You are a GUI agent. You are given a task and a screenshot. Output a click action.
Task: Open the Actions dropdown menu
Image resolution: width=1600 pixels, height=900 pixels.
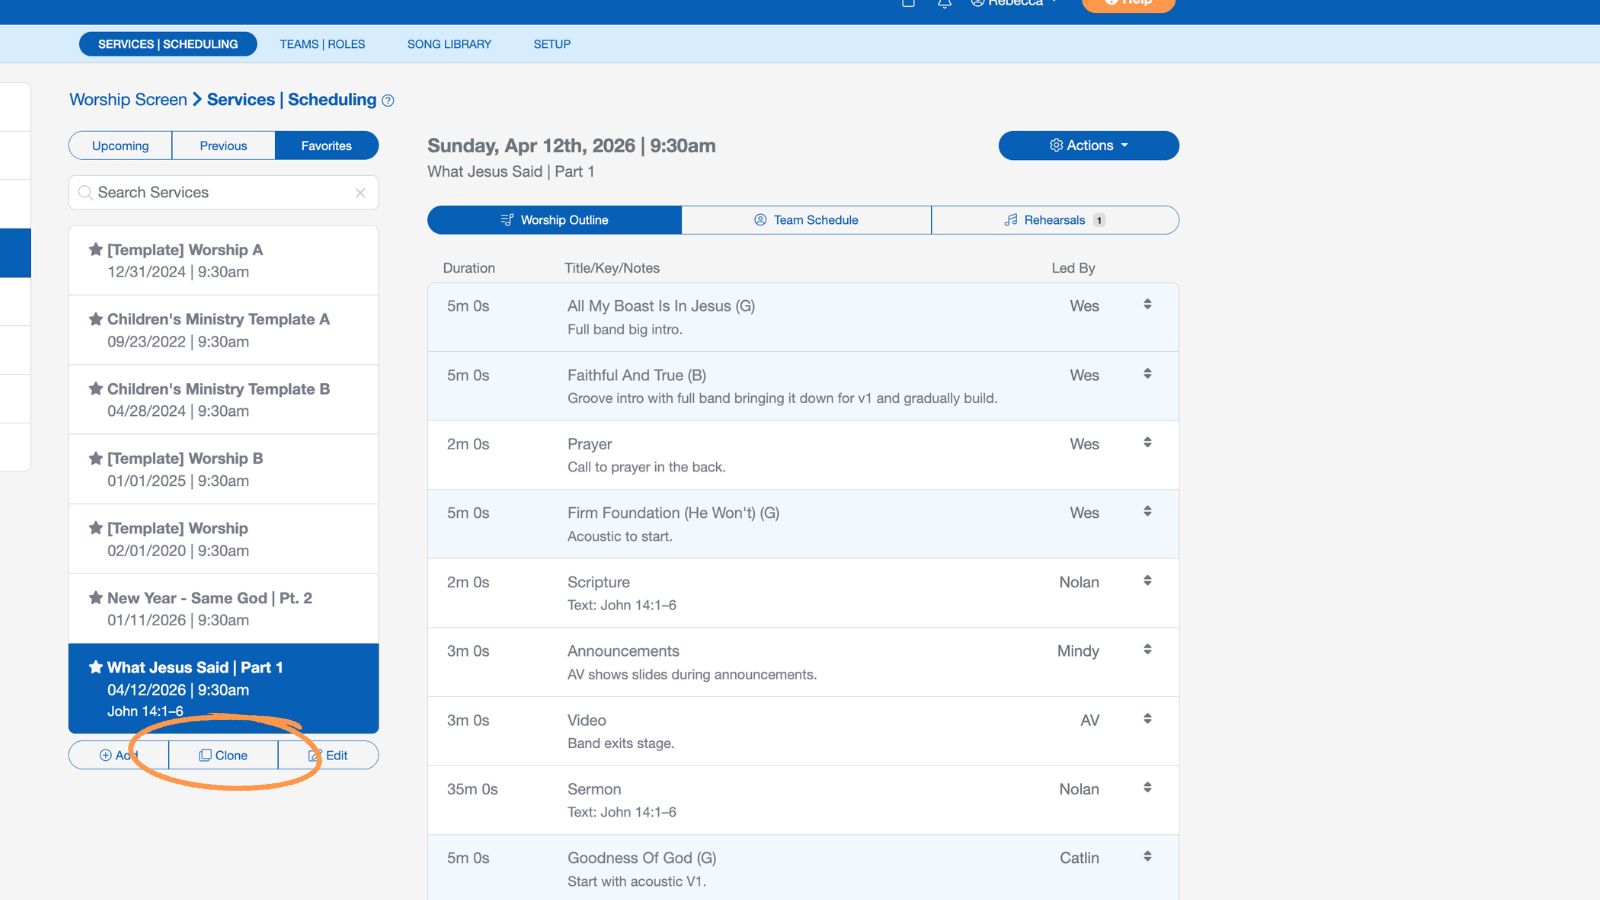coord(1088,146)
